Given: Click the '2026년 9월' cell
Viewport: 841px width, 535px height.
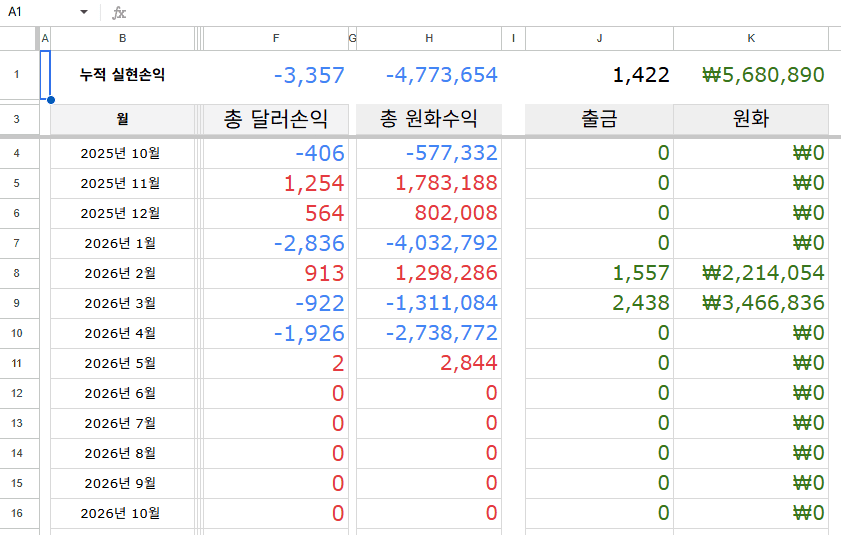Looking at the screenshot, I should pos(122,484).
